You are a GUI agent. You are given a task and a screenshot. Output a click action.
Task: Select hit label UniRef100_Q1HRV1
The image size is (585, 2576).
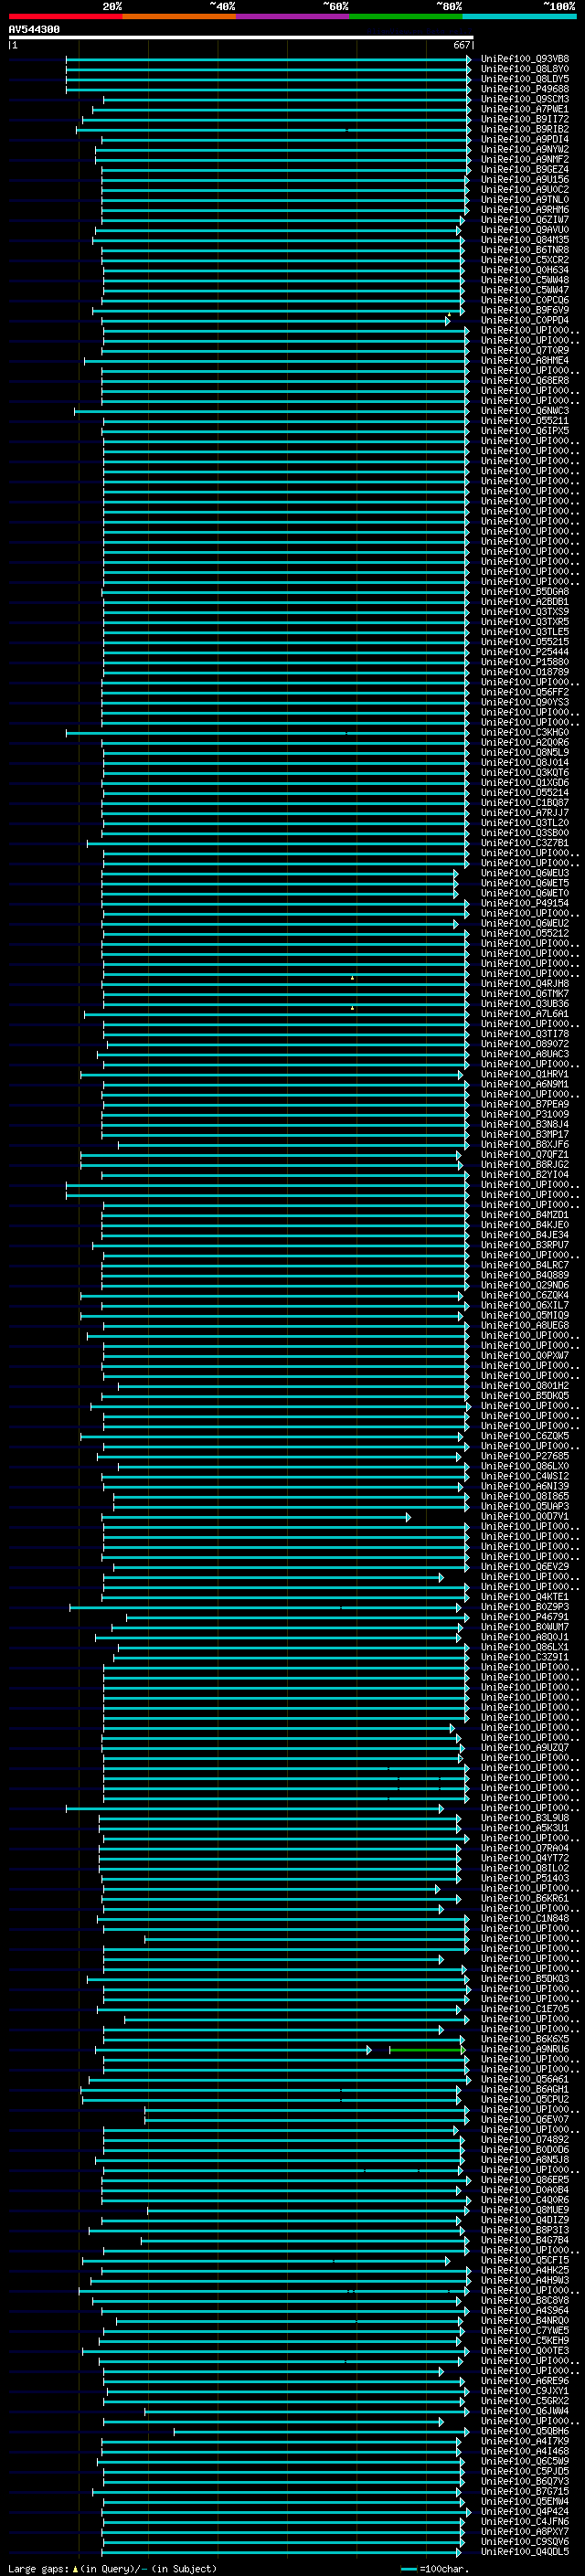[525, 1074]
